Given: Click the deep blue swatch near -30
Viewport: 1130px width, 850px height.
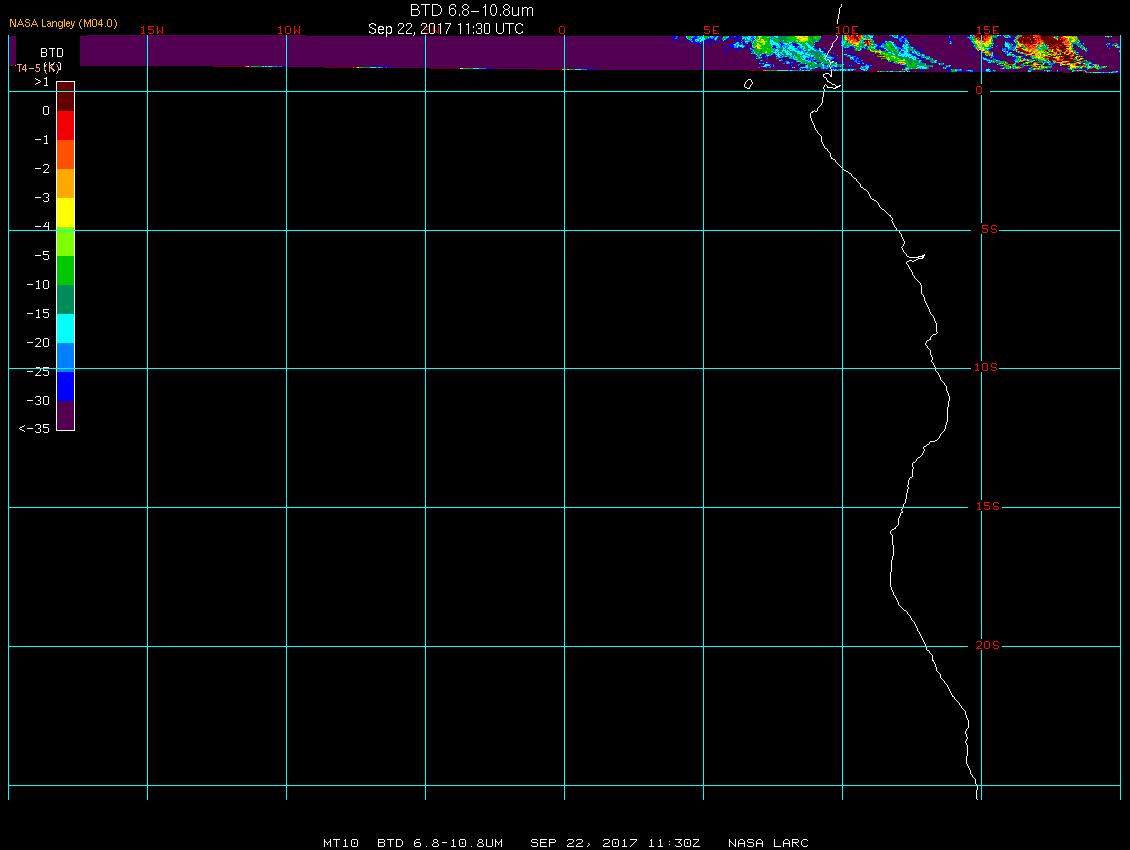Looking at the screenshot, I should coord(66,386).
